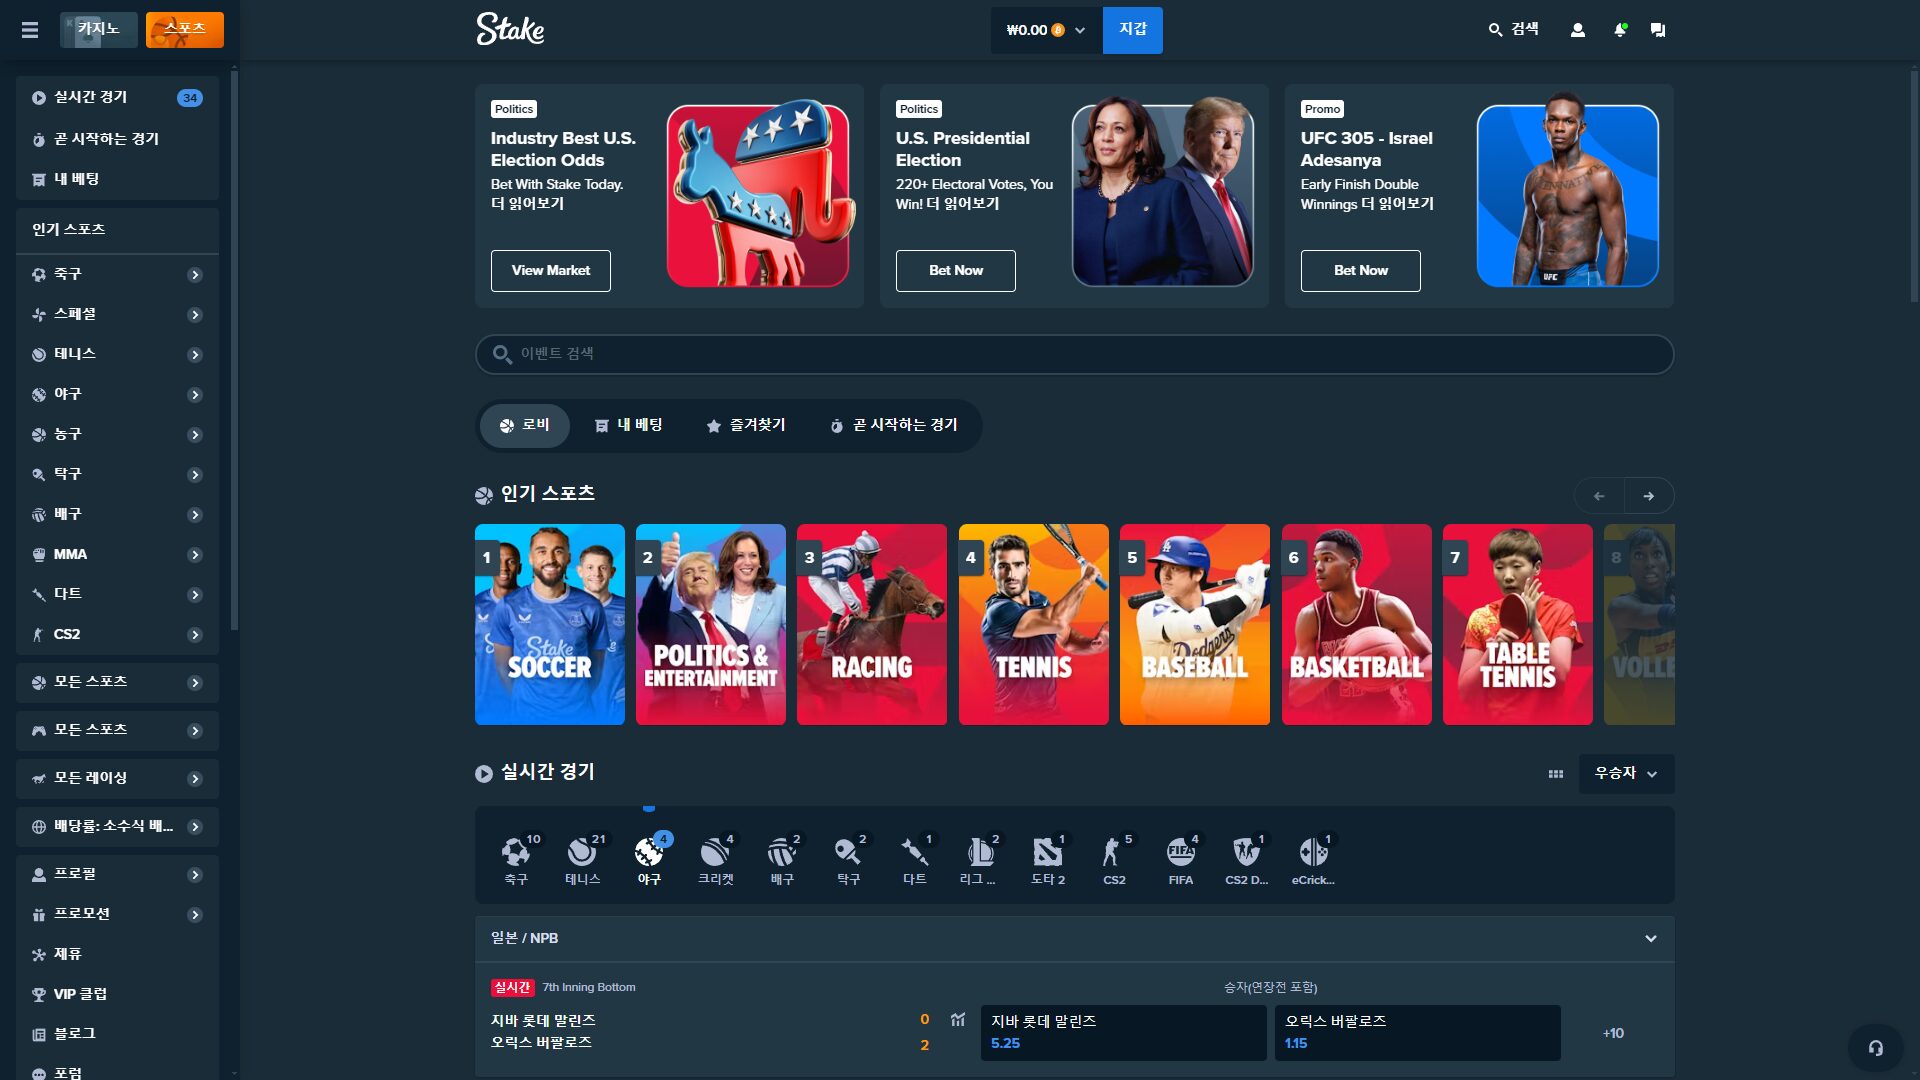Open the hamburger menu icon
This screenshot has height=1080, width=1920.
coord(30,30)
